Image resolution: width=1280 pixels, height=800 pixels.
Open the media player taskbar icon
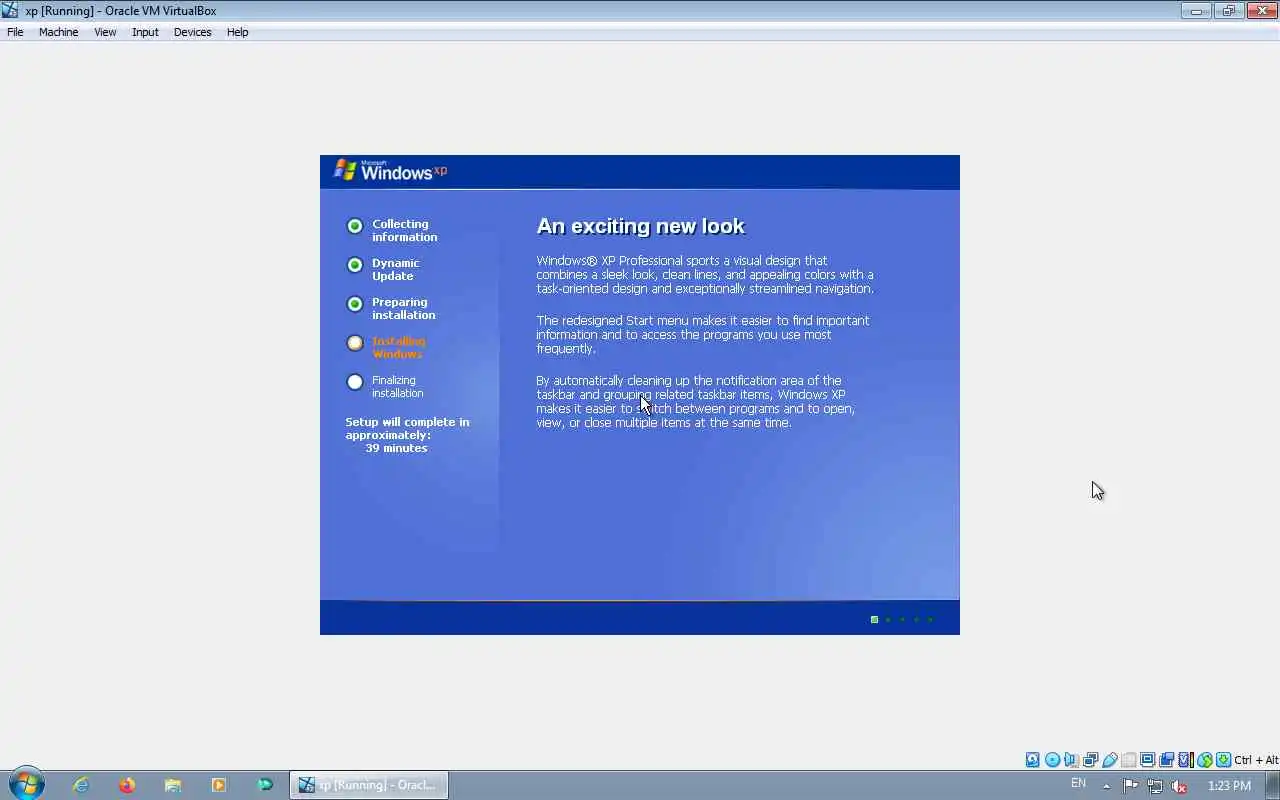(x=219, y=785)
